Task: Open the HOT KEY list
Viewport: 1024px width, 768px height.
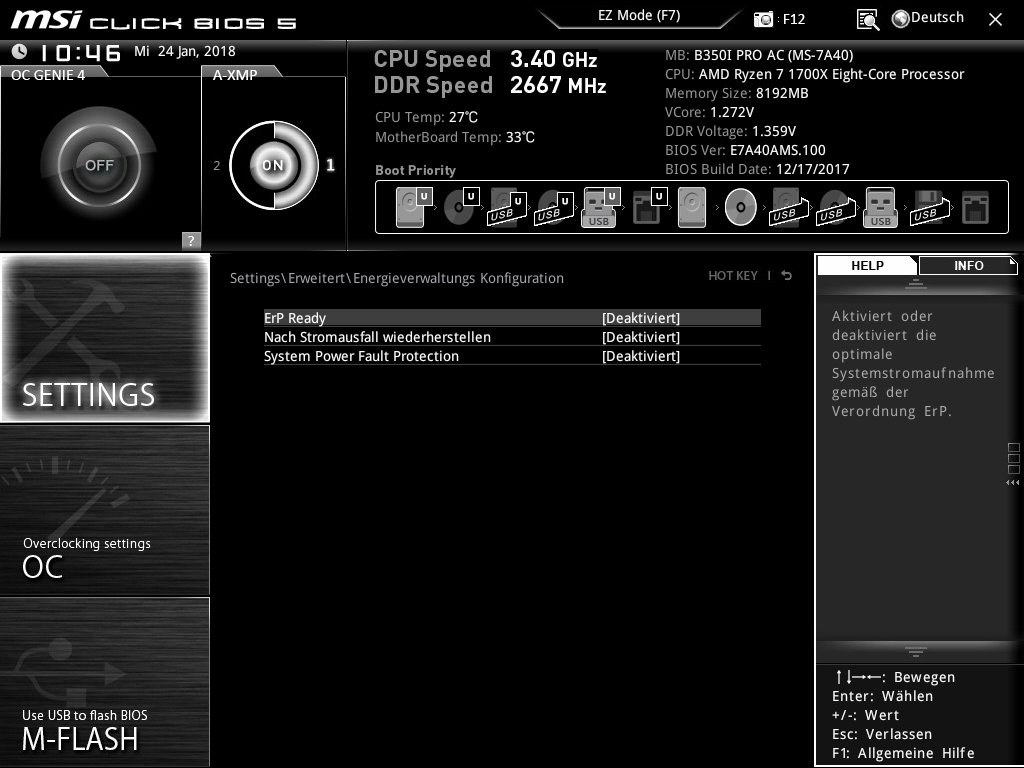Action: 733,276
